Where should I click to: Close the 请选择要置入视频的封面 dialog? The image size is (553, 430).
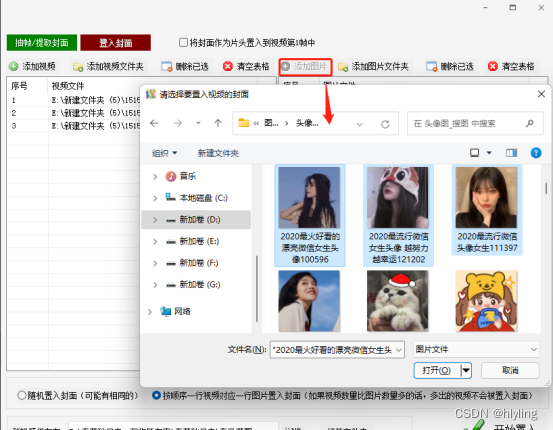point(541,94)
